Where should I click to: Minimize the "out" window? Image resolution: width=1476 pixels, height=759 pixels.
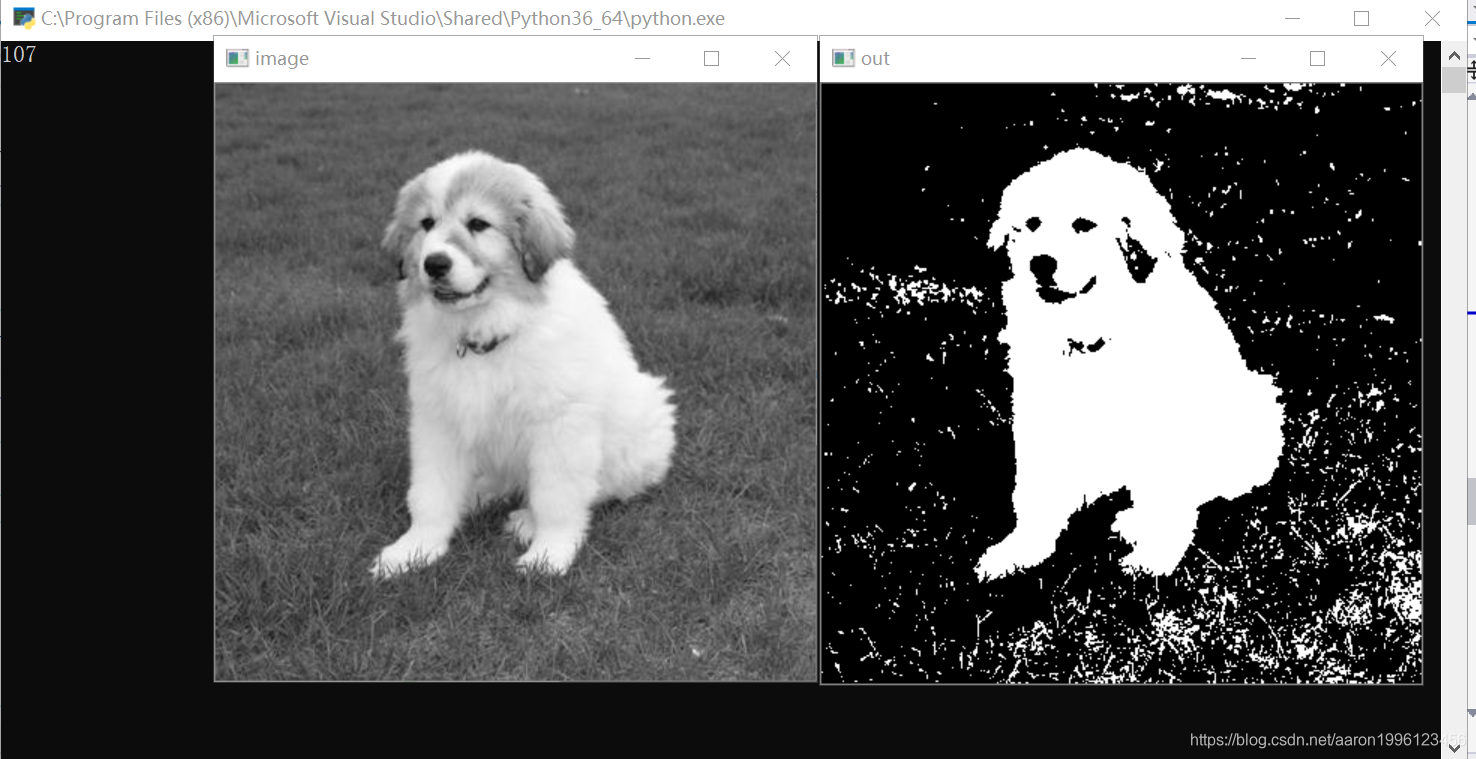point(1248,59)
